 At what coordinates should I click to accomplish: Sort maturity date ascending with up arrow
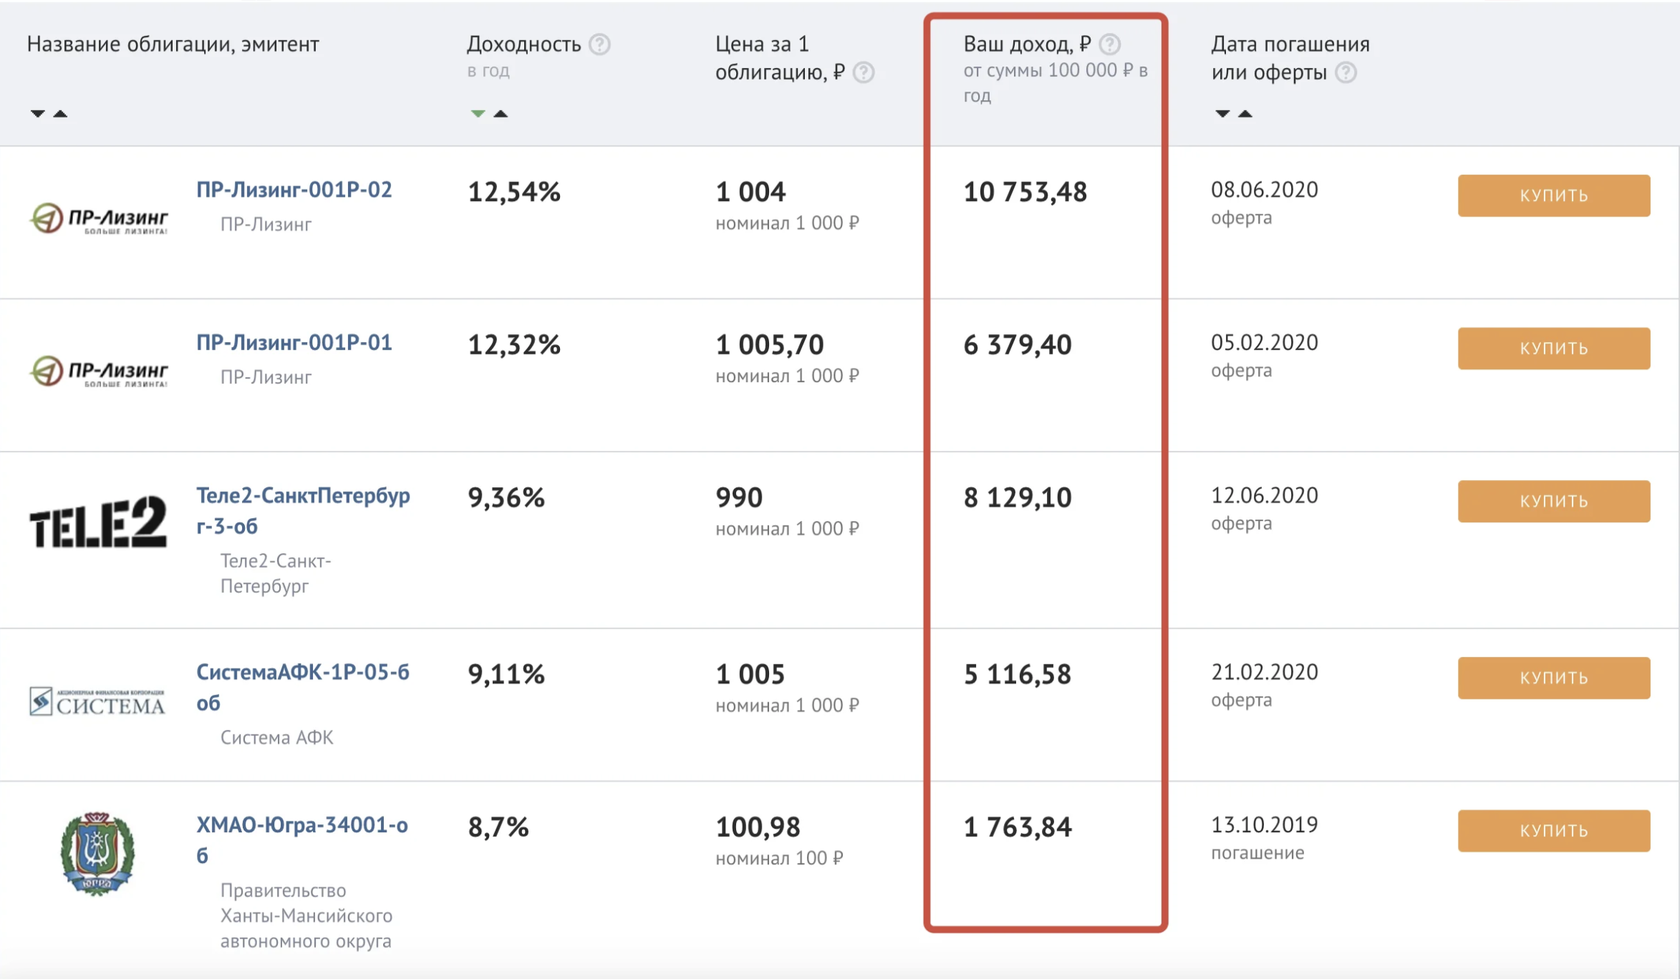[x=1245, y=113]
